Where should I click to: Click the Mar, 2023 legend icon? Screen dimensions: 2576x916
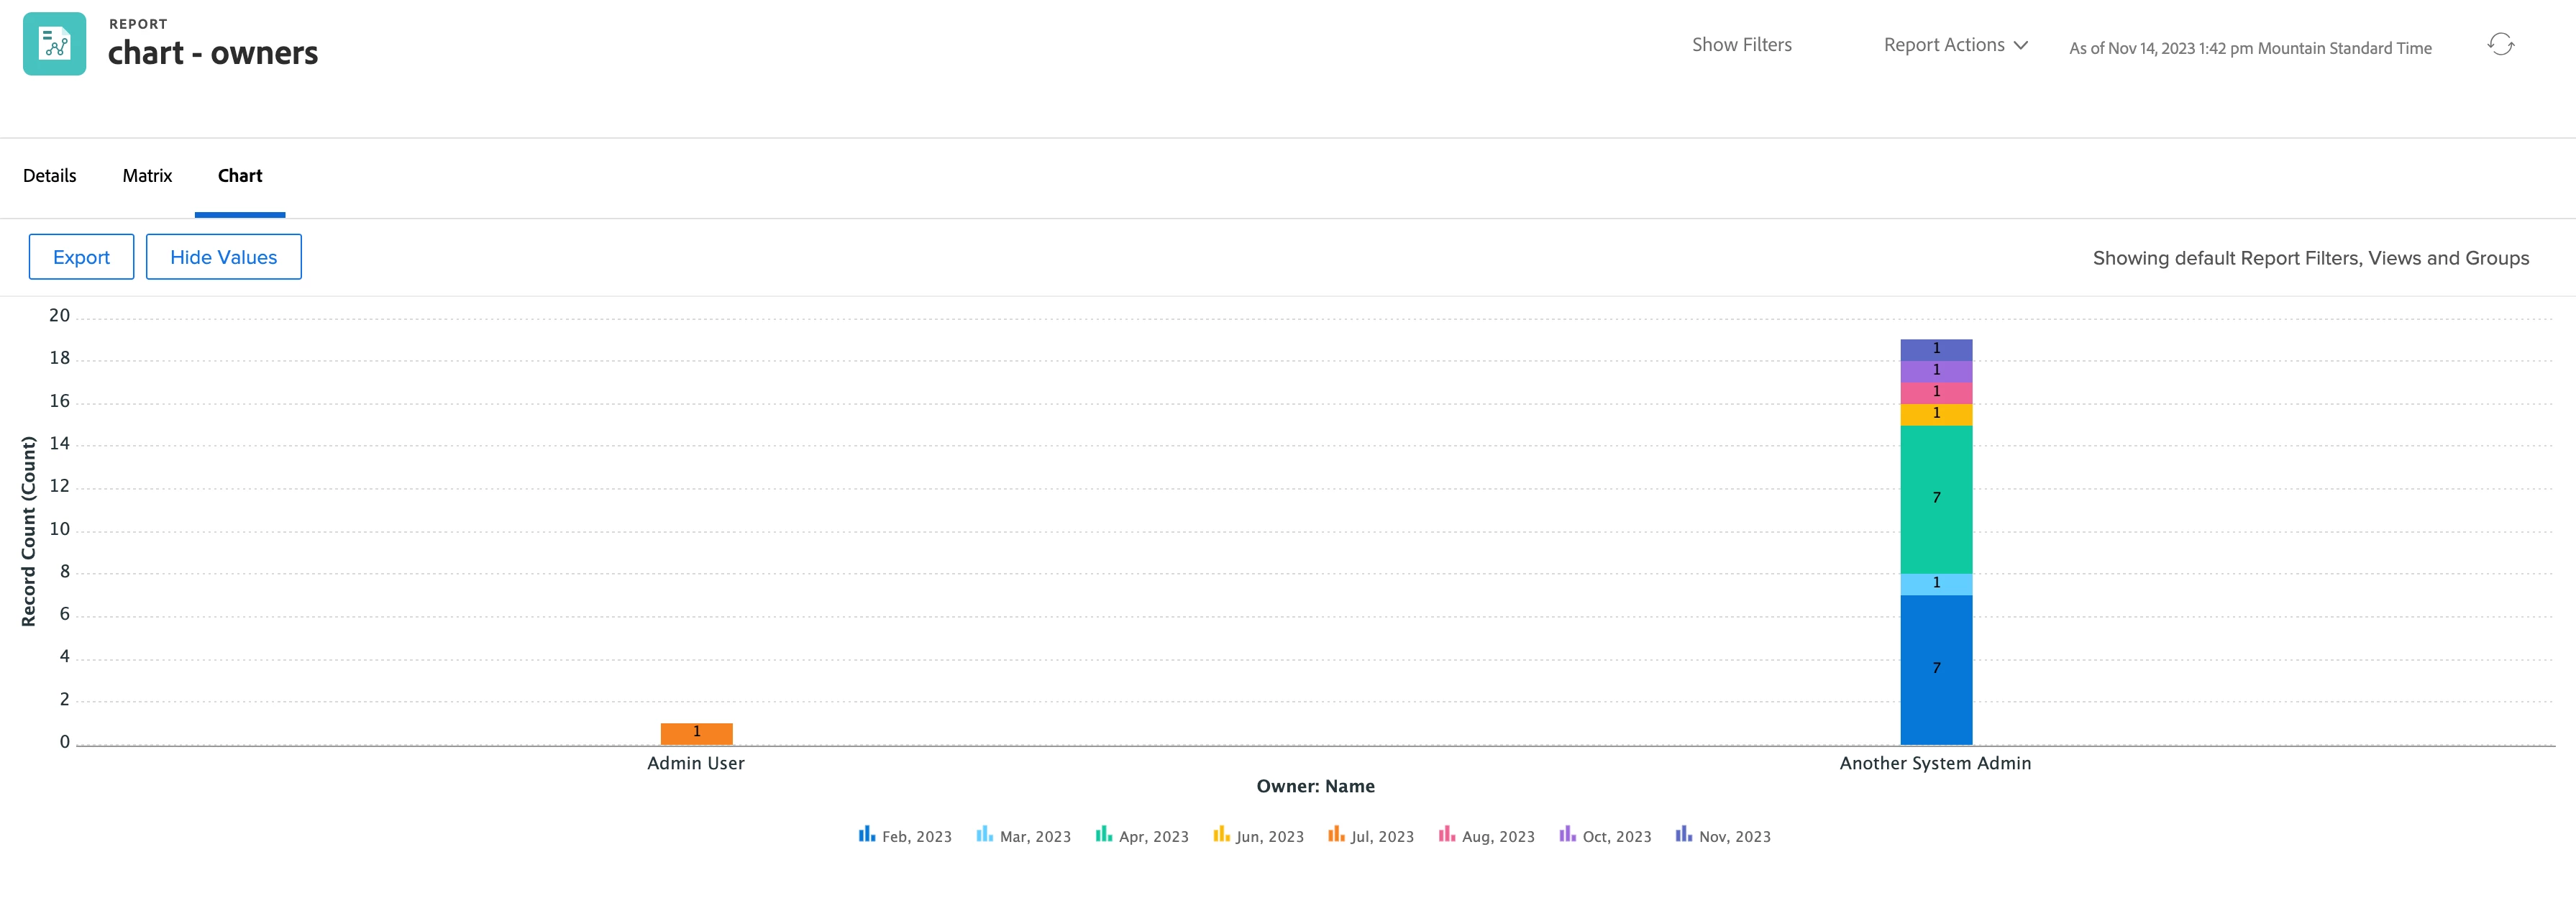coord(984,834)
